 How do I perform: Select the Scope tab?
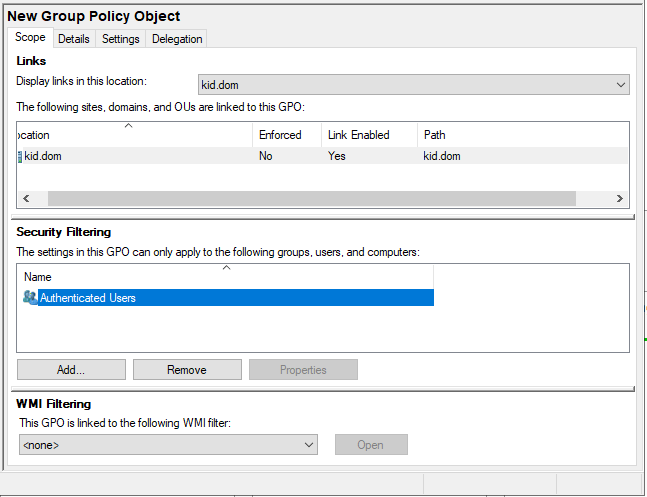pyautogui.click(x=30, y=38)
